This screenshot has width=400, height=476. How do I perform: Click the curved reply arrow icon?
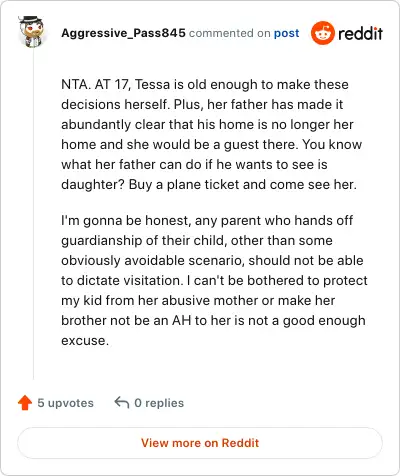(x=122, y=402)
